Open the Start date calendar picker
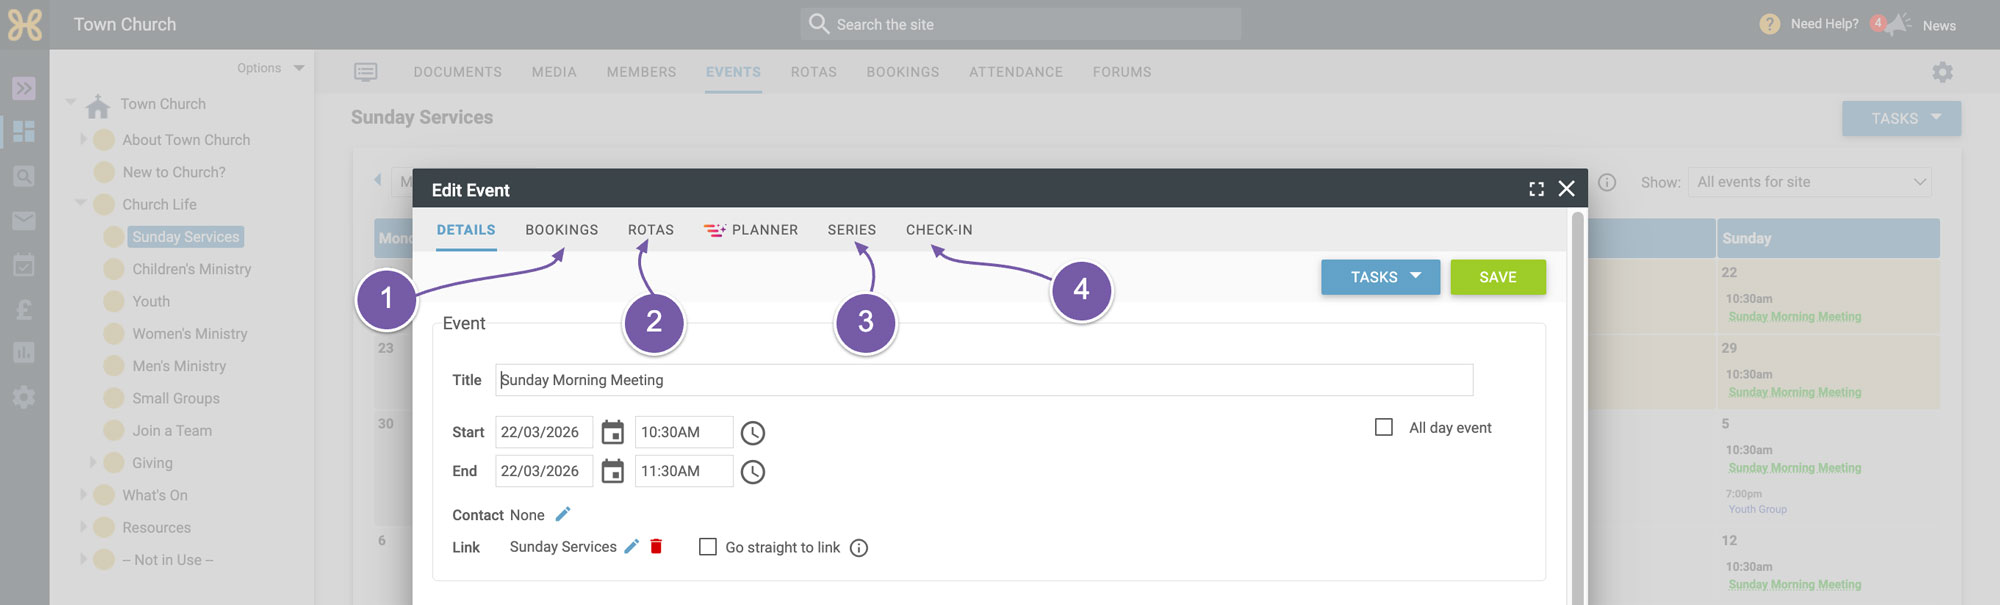Screen dimensions: 2000x605 click(613, 432)
